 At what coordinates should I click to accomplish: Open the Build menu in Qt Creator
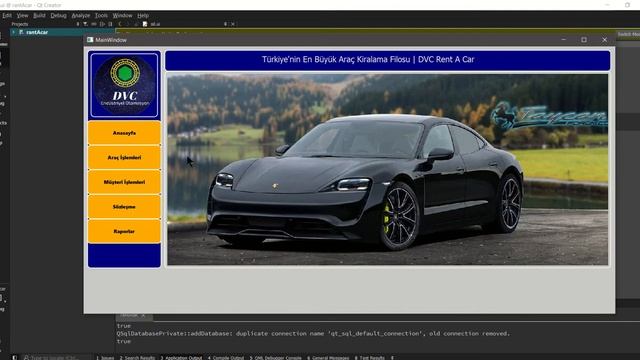tap(39, 16)
